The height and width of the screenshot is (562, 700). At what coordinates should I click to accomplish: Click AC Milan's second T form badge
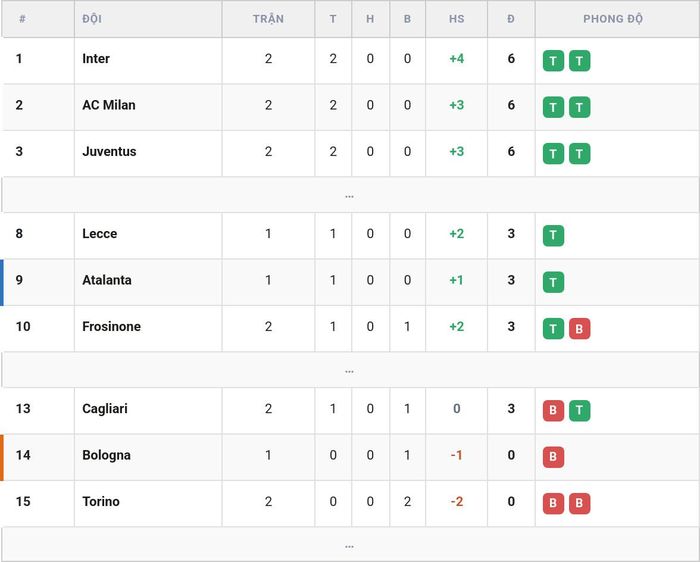(x=579, y=107)
